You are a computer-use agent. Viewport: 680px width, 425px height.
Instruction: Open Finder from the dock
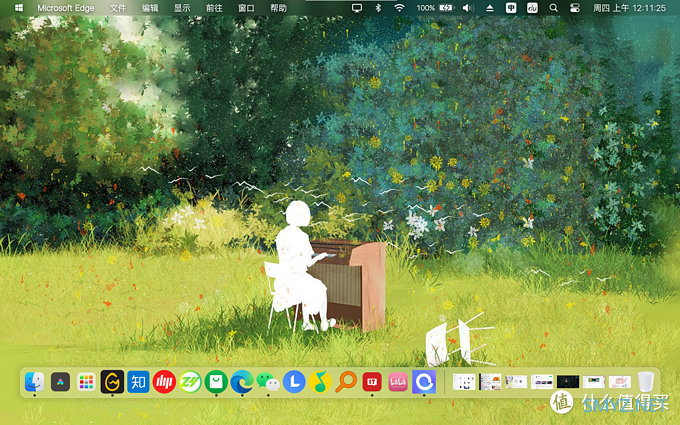tap(34, 382)
